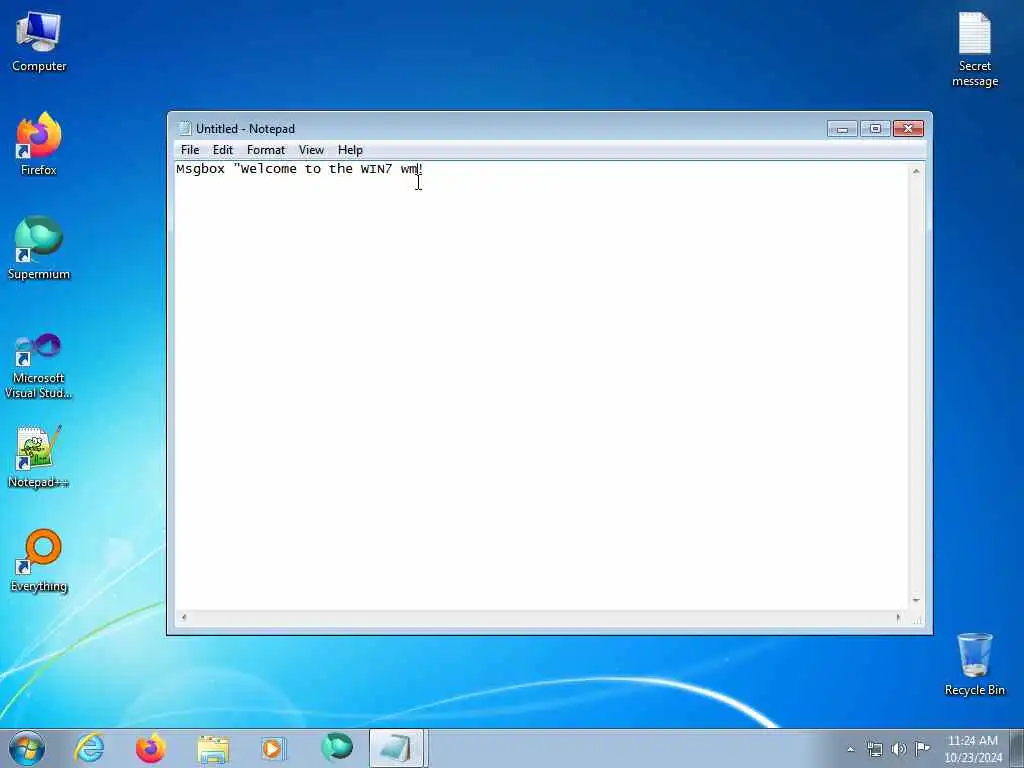Click the Notepad taskbar button
This screenshot has height=768, width=1024.
coord(396,748)
